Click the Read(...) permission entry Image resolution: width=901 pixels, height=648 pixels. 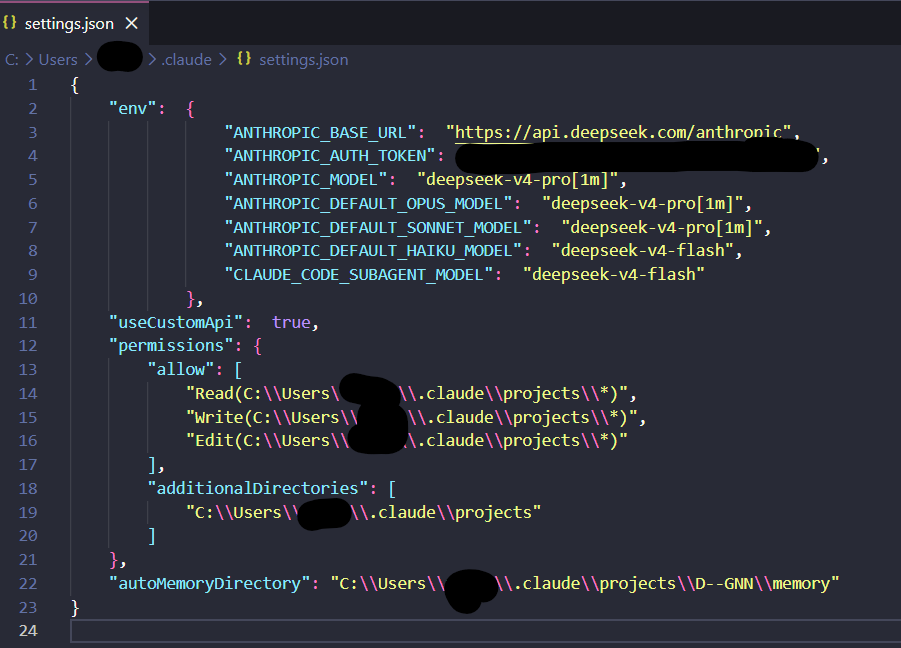407,394
